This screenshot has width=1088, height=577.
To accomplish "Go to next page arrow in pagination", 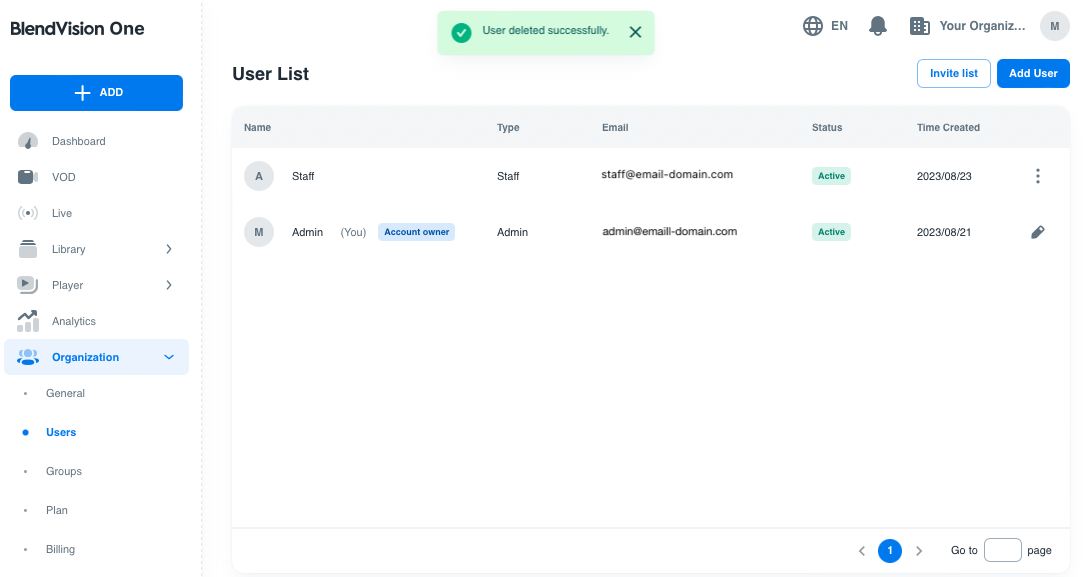I will 919,551.
